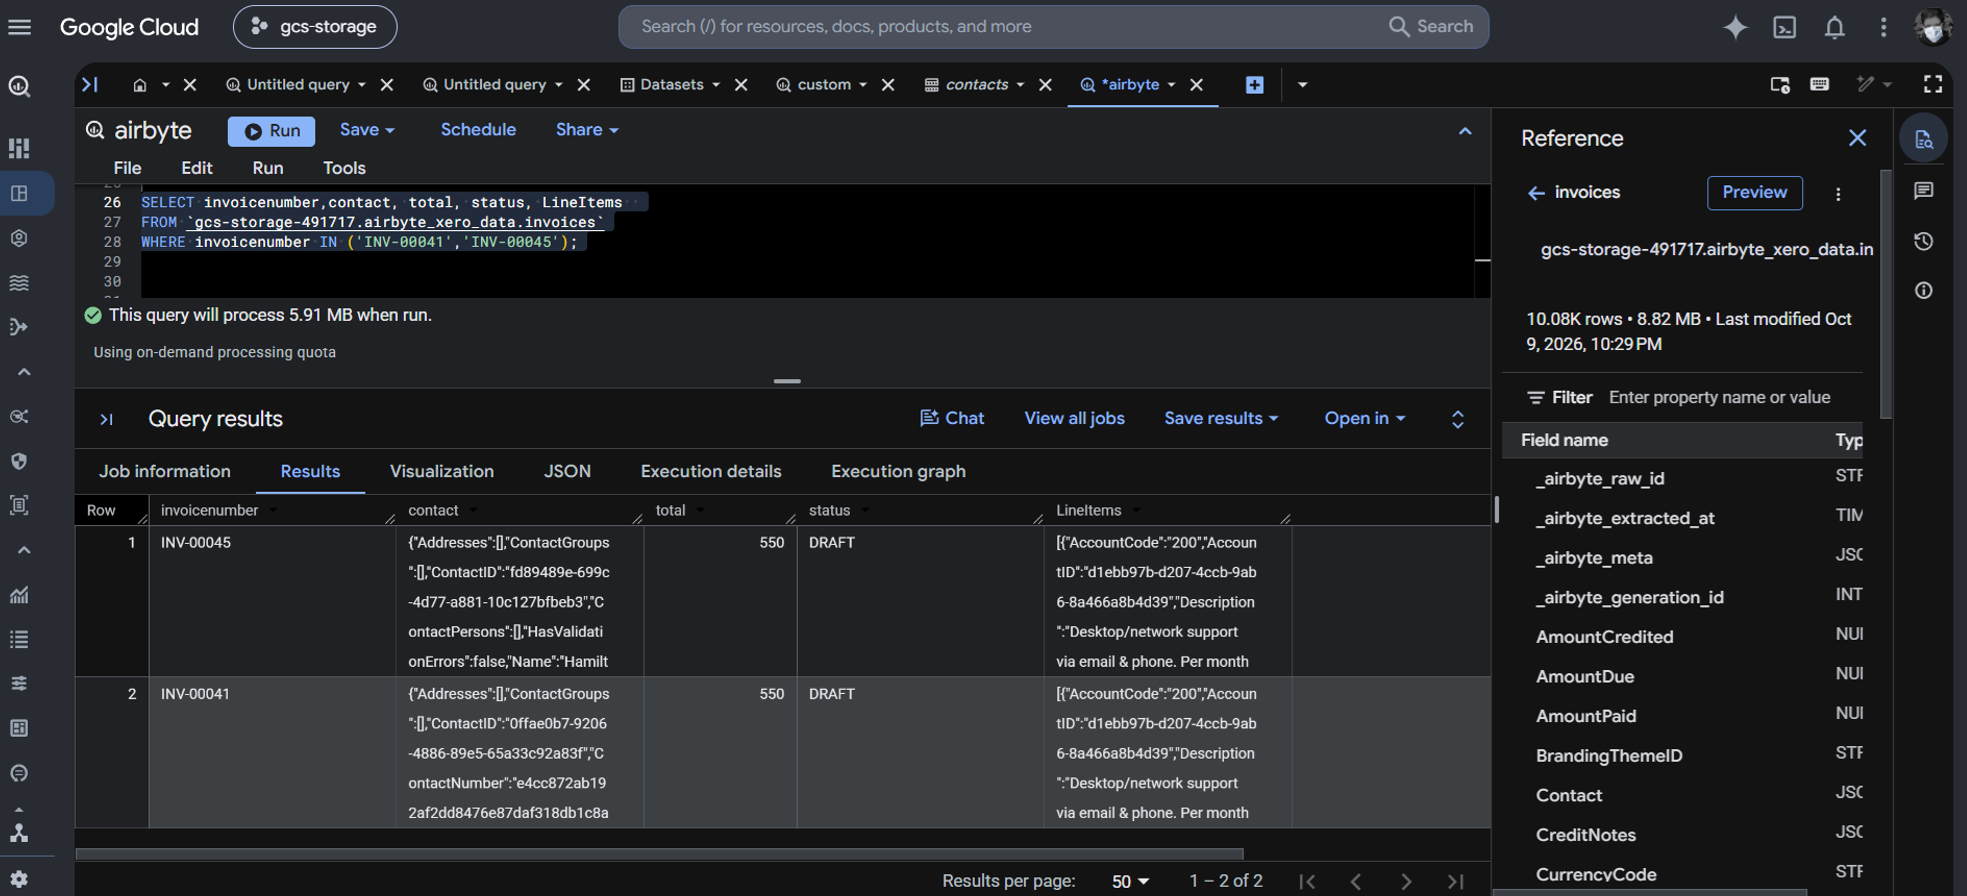This screenshot has width=1967, height=896.
Task: Switch to Job information tab
Action: coord(165,472)
